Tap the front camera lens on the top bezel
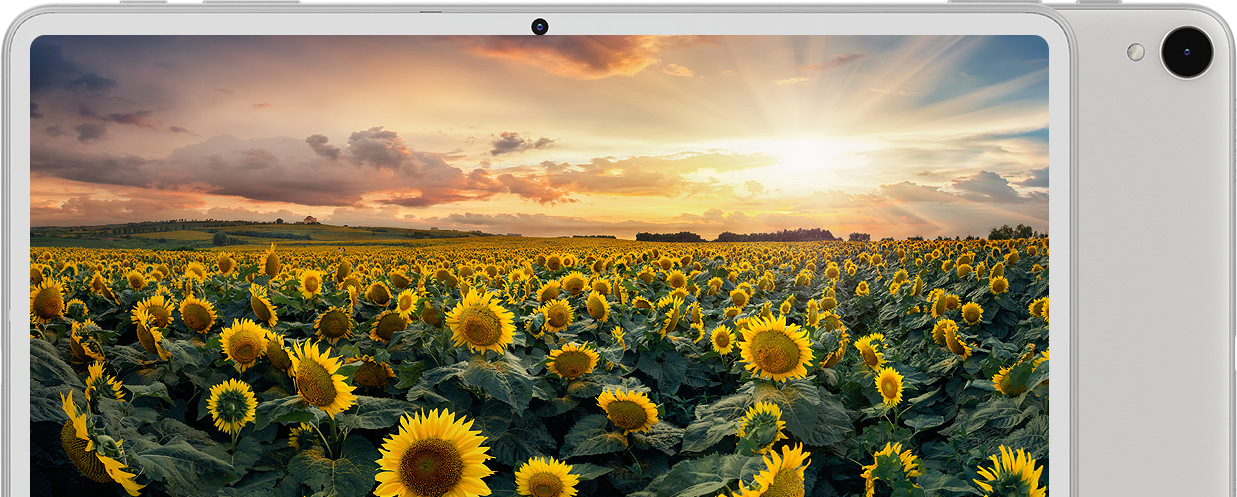Screen dimensions: 1237x497 [539, 26]
